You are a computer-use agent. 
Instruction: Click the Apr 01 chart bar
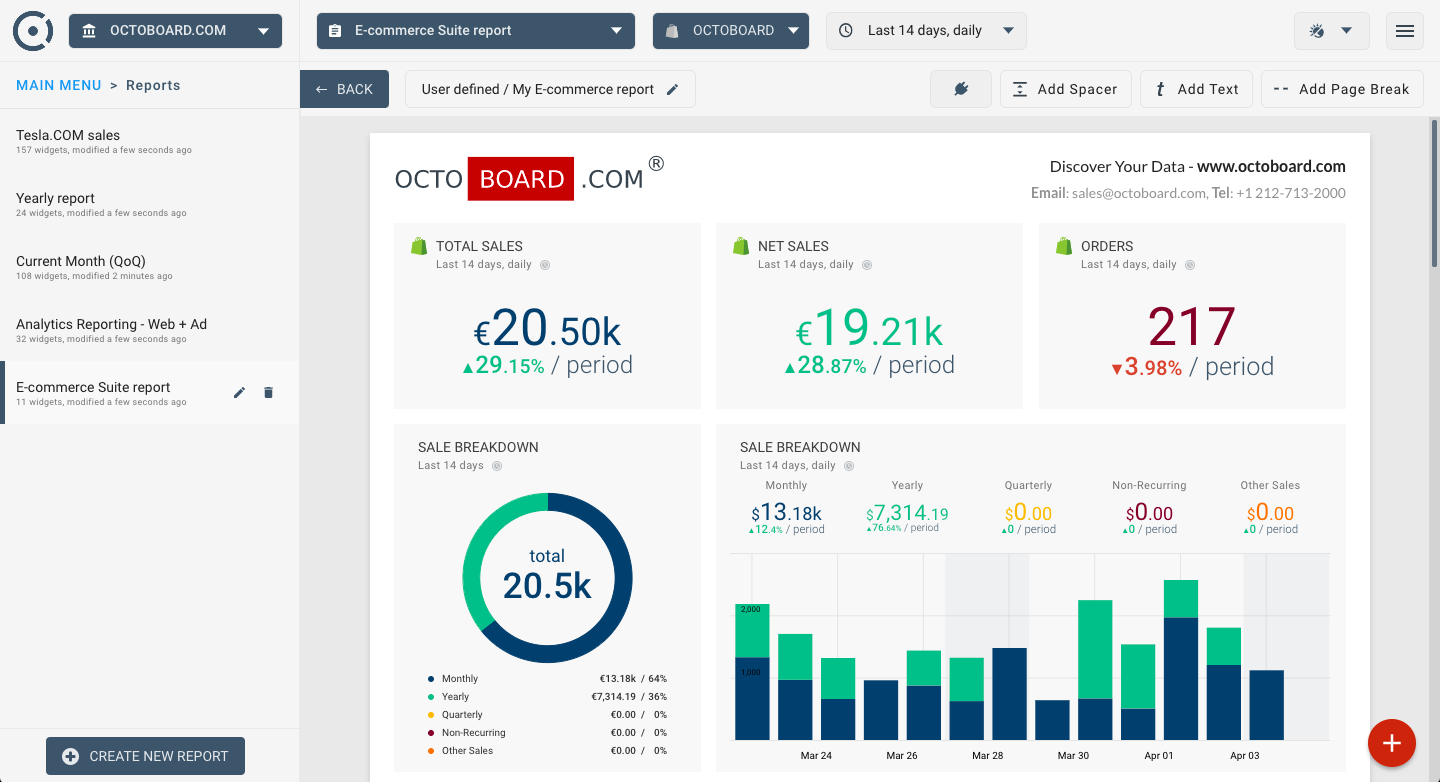1181,660
